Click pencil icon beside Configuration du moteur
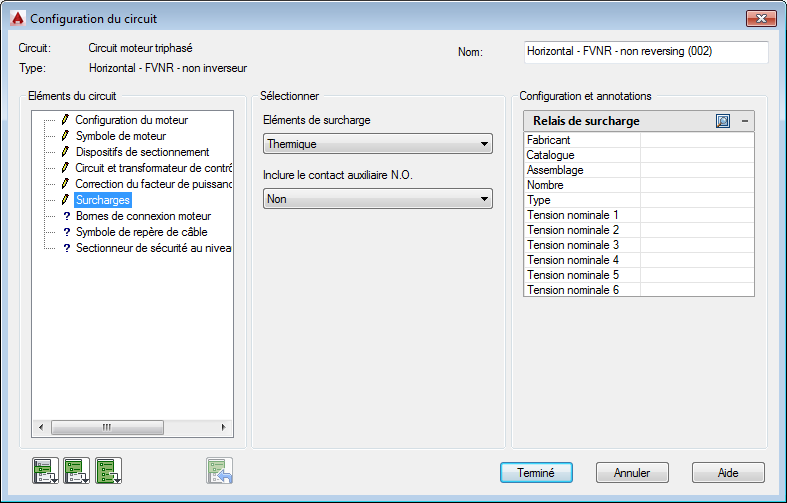This screenshot has height=503, width=787. tap(66, 120)
